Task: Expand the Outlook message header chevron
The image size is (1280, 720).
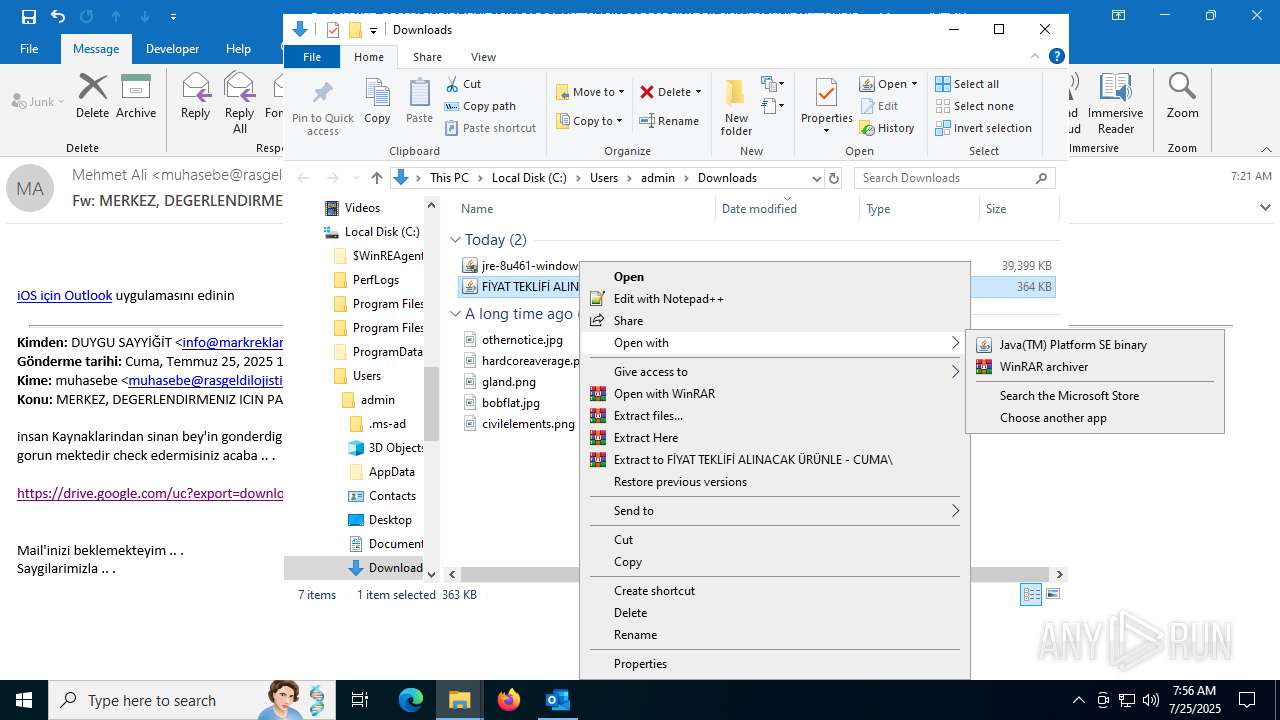Action: click(1265, 207)
